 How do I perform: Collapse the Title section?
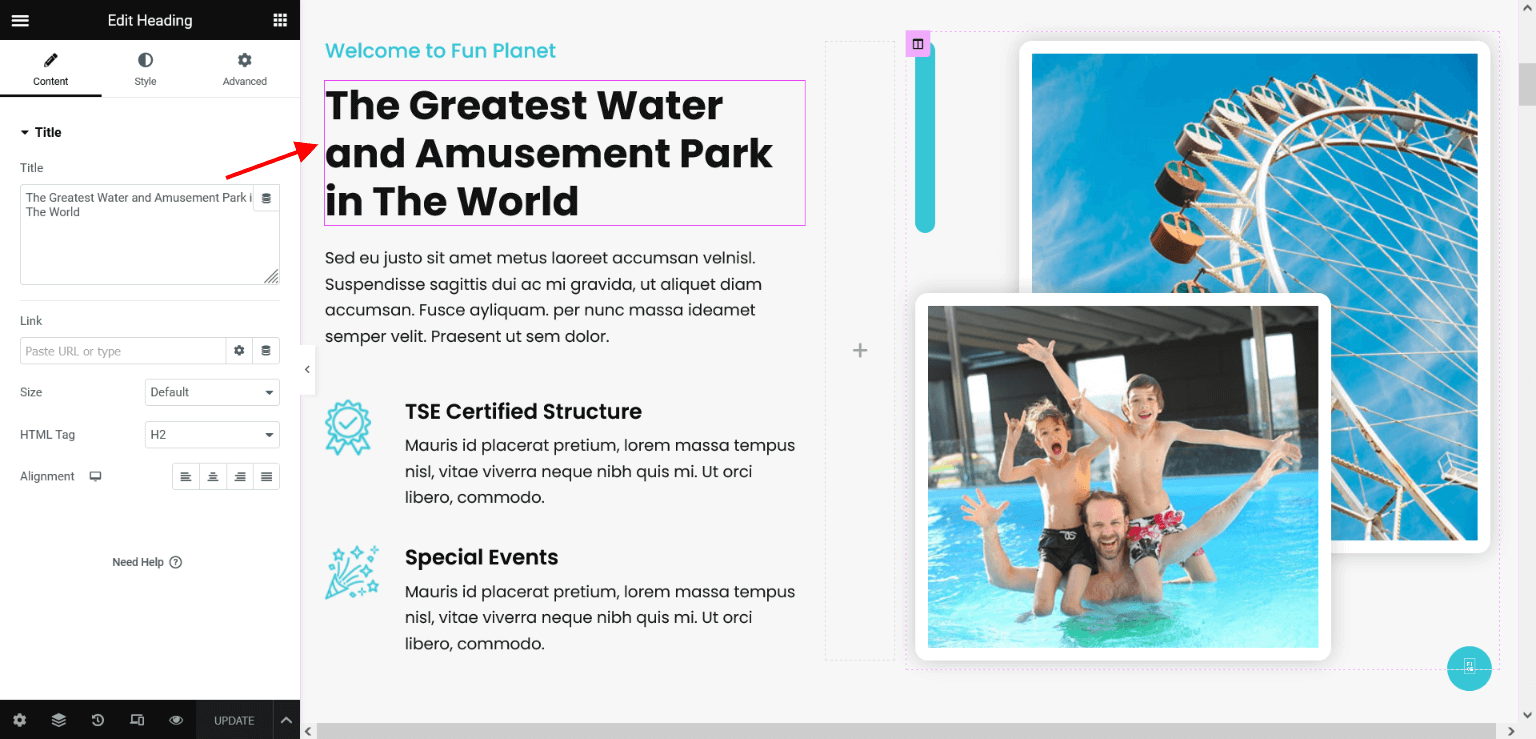pos(41,132)
